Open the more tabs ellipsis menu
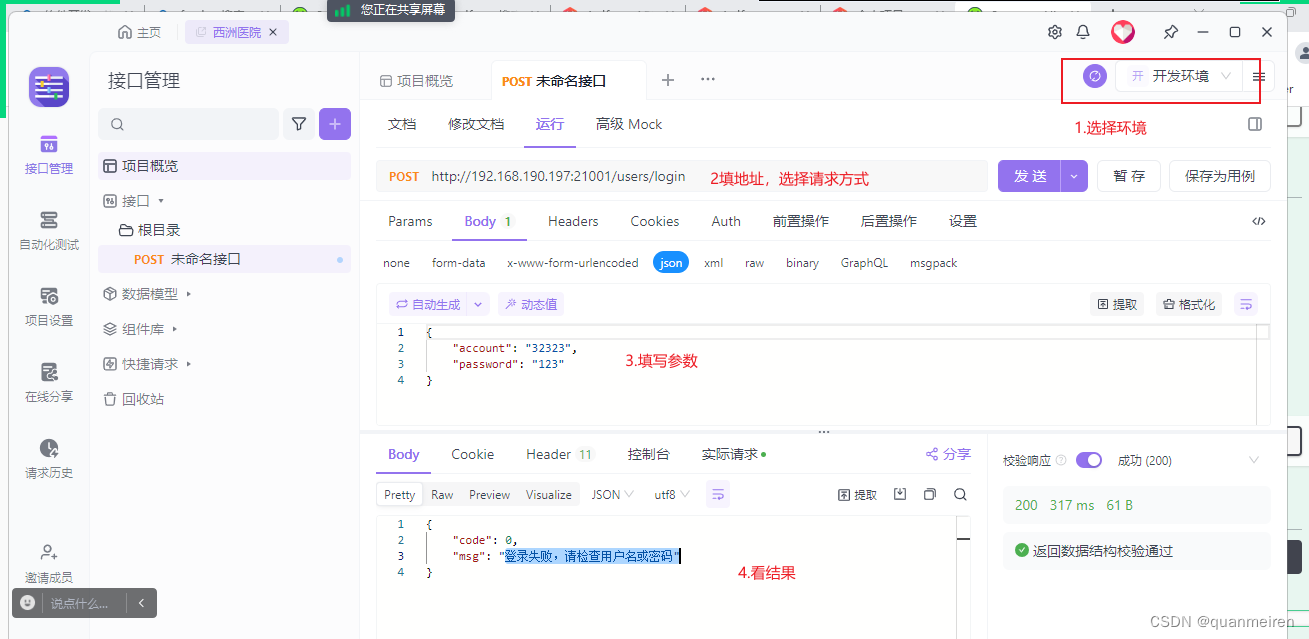 click(708, 80)
